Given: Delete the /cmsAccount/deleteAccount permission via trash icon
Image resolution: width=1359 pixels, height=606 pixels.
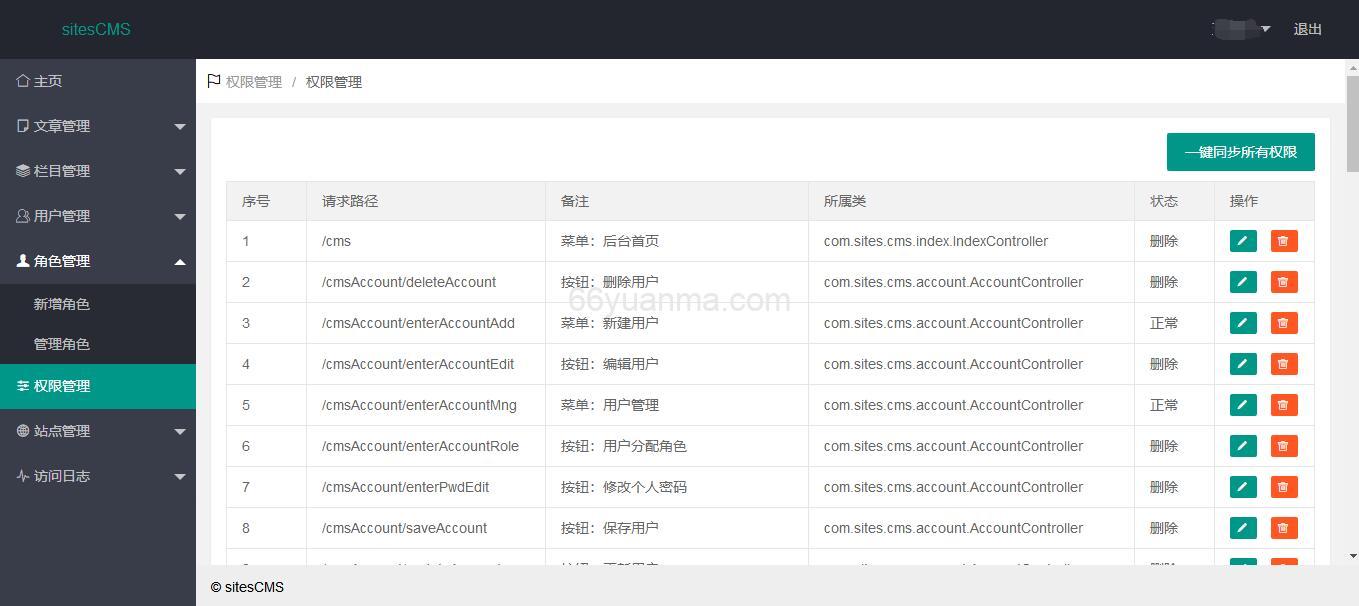Looking at the screenshot, I should click(1283, 282).
